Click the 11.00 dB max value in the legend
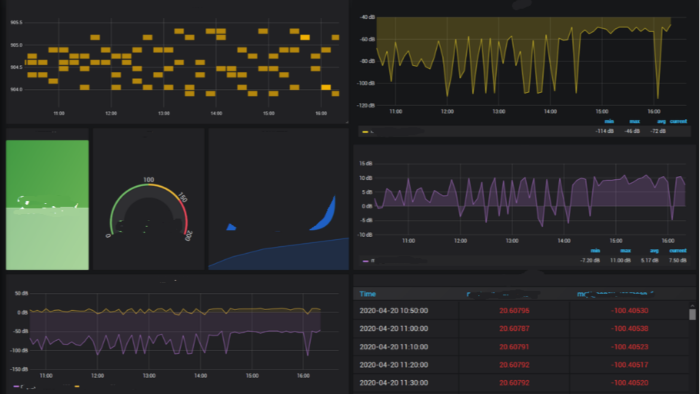Viewport: 700px width, 394px height. (620, 261)
